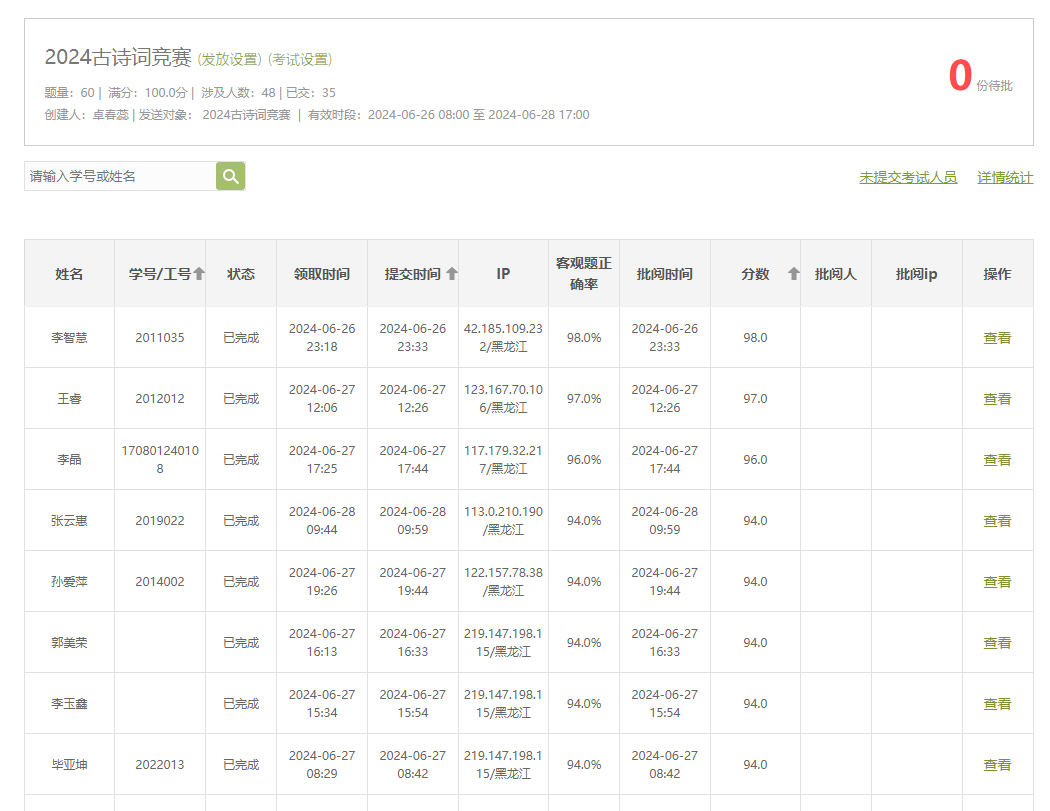Click 查看 for 李智慧
The height and width of the screenshot is (811, 1050).
[997, 338]
